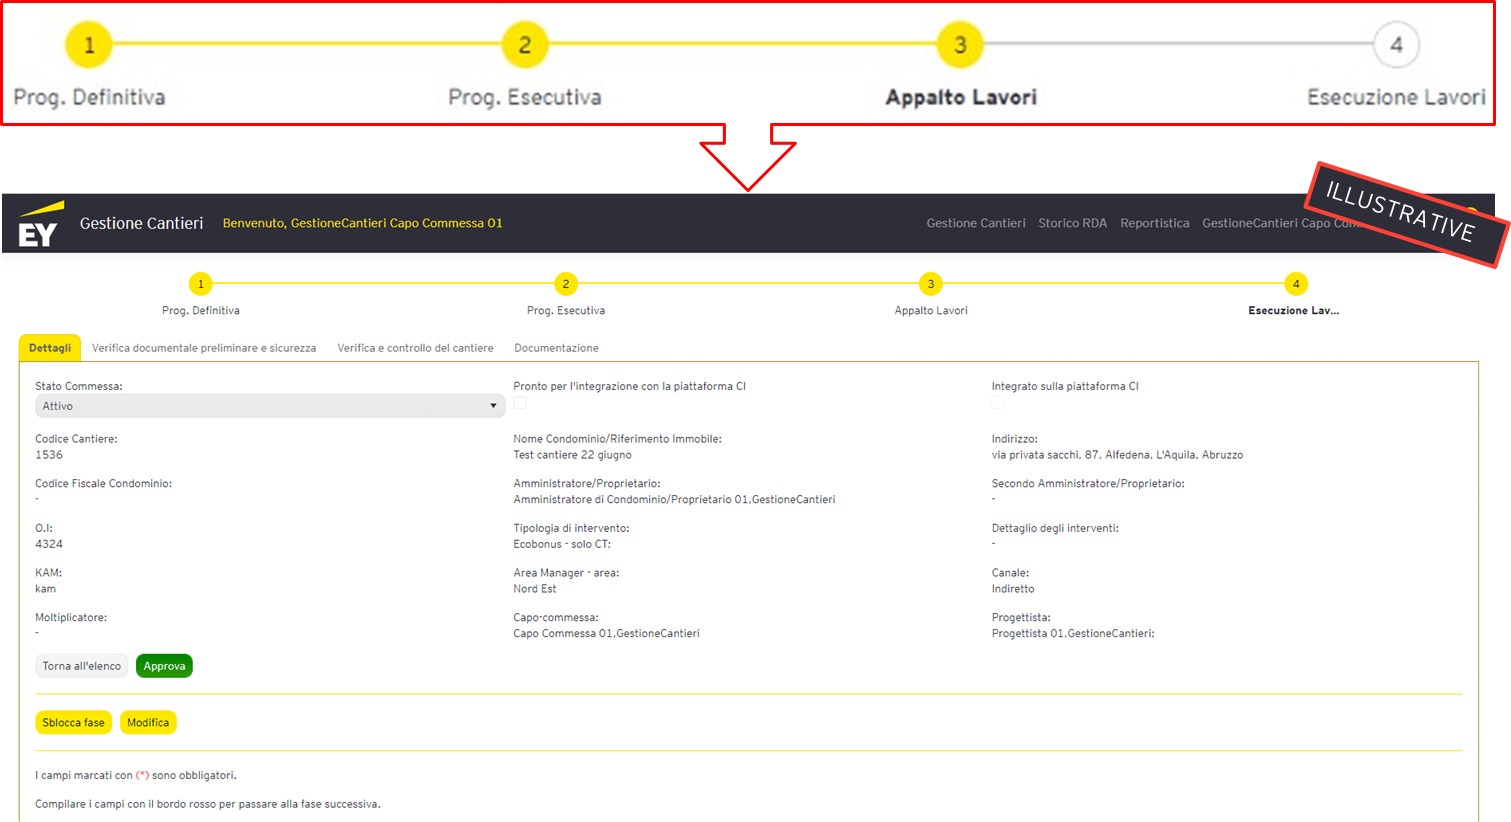Open Storico RDA in top navigation

coord(1072,223)
